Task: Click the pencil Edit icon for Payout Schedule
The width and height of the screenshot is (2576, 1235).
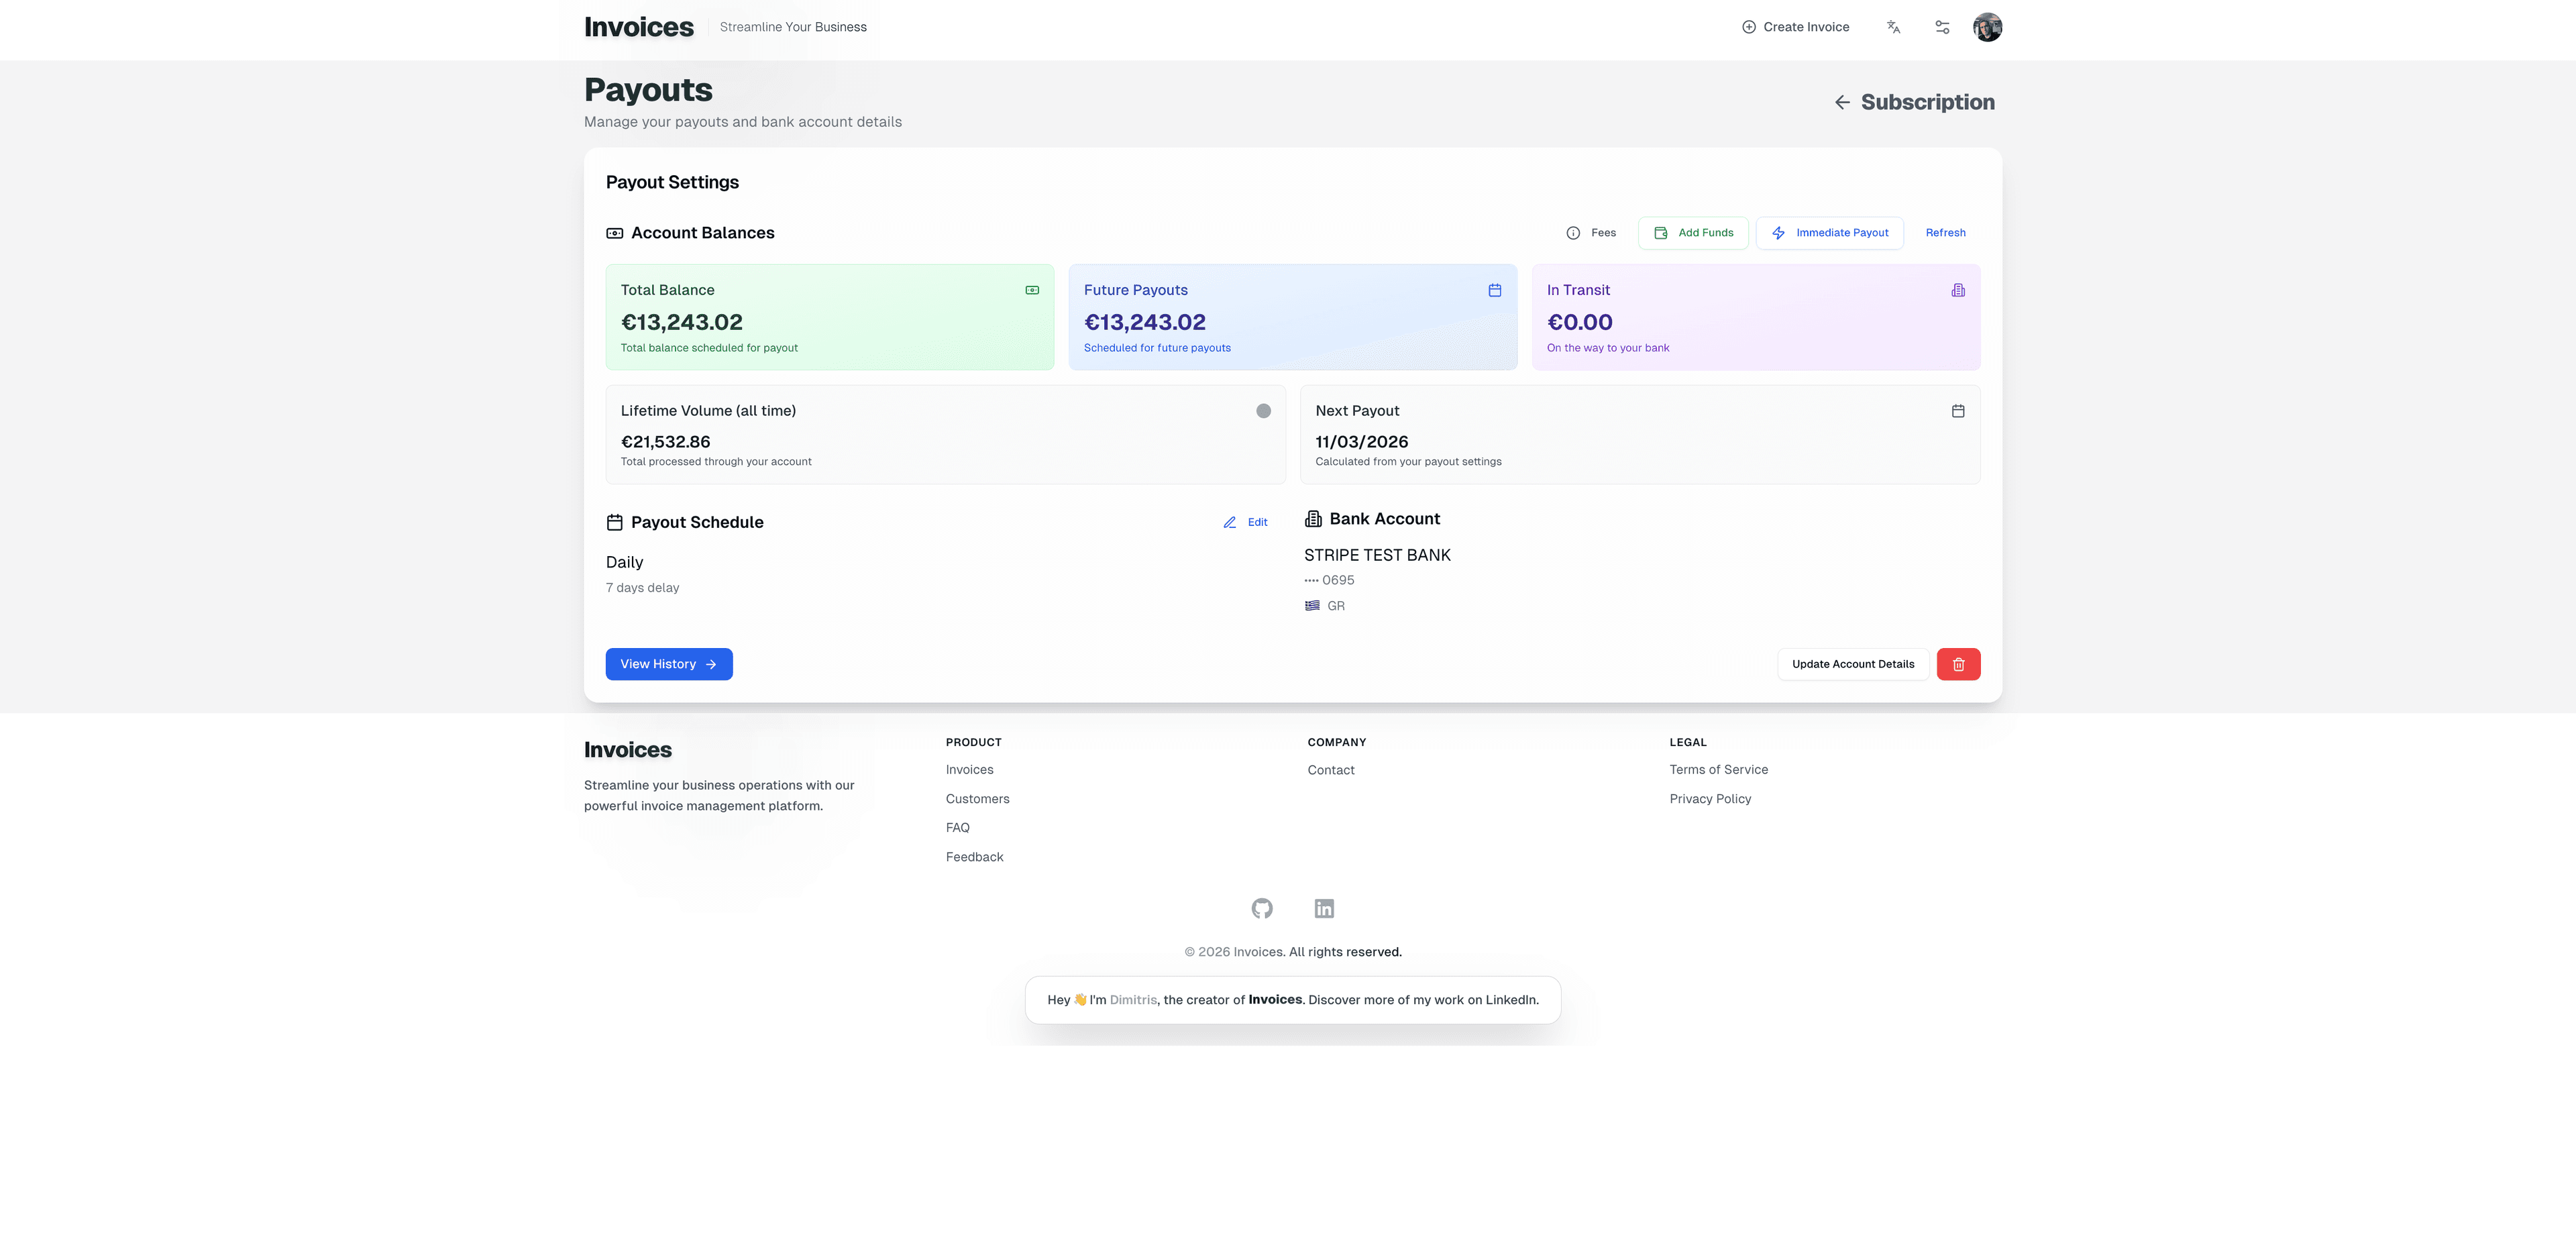Action: click(1229, 522)
